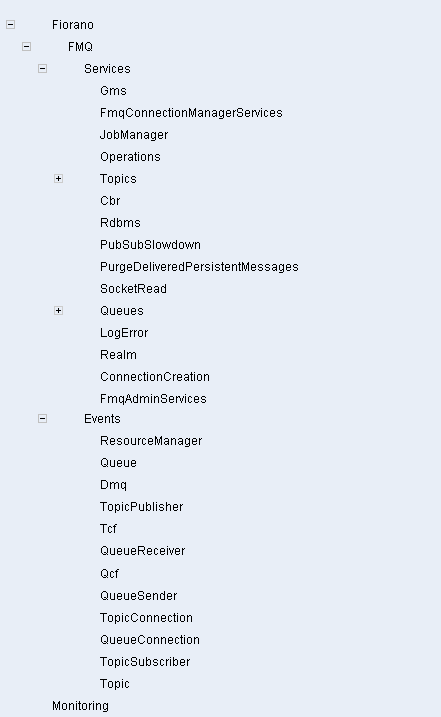The image size is (441, 717).
Task: Choose PurgeDeliveredPersistentMessages item
Action: 199,267
